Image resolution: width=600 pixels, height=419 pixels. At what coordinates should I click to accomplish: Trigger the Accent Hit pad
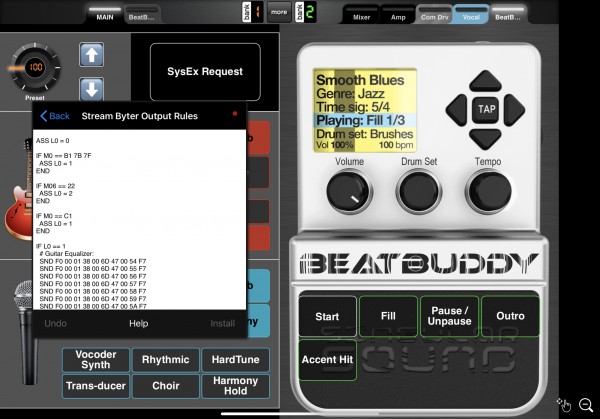tap(328, 360)
